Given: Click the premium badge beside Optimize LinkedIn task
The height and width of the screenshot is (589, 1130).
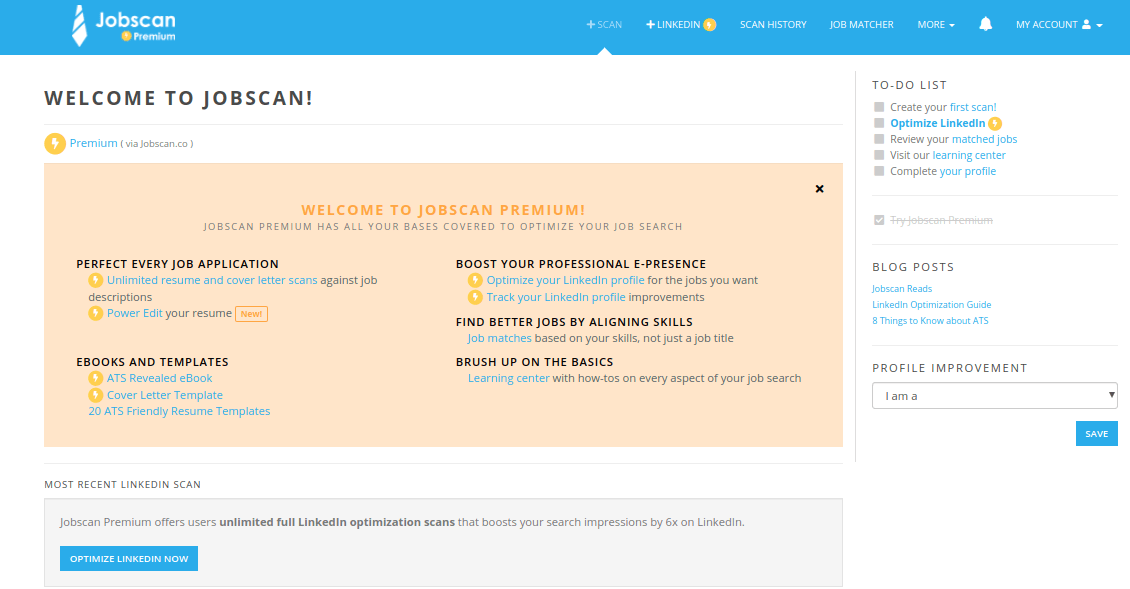Looking at the screenshot, I should [x=996, y=122].
